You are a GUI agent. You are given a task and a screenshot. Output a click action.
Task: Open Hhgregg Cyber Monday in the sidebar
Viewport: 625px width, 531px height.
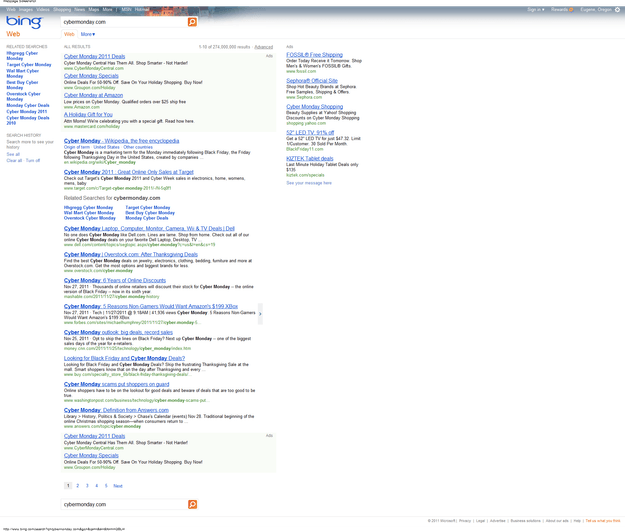(x=22, y=56)
